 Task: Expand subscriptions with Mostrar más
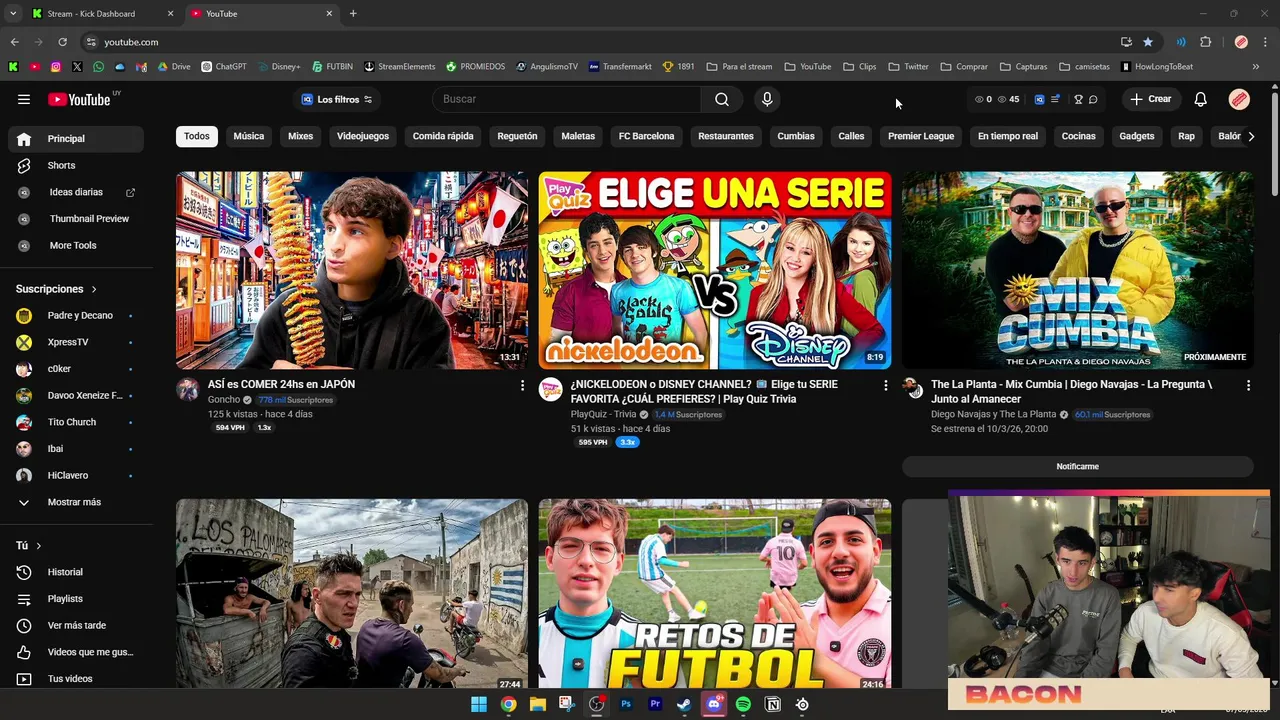pos(76,502)
